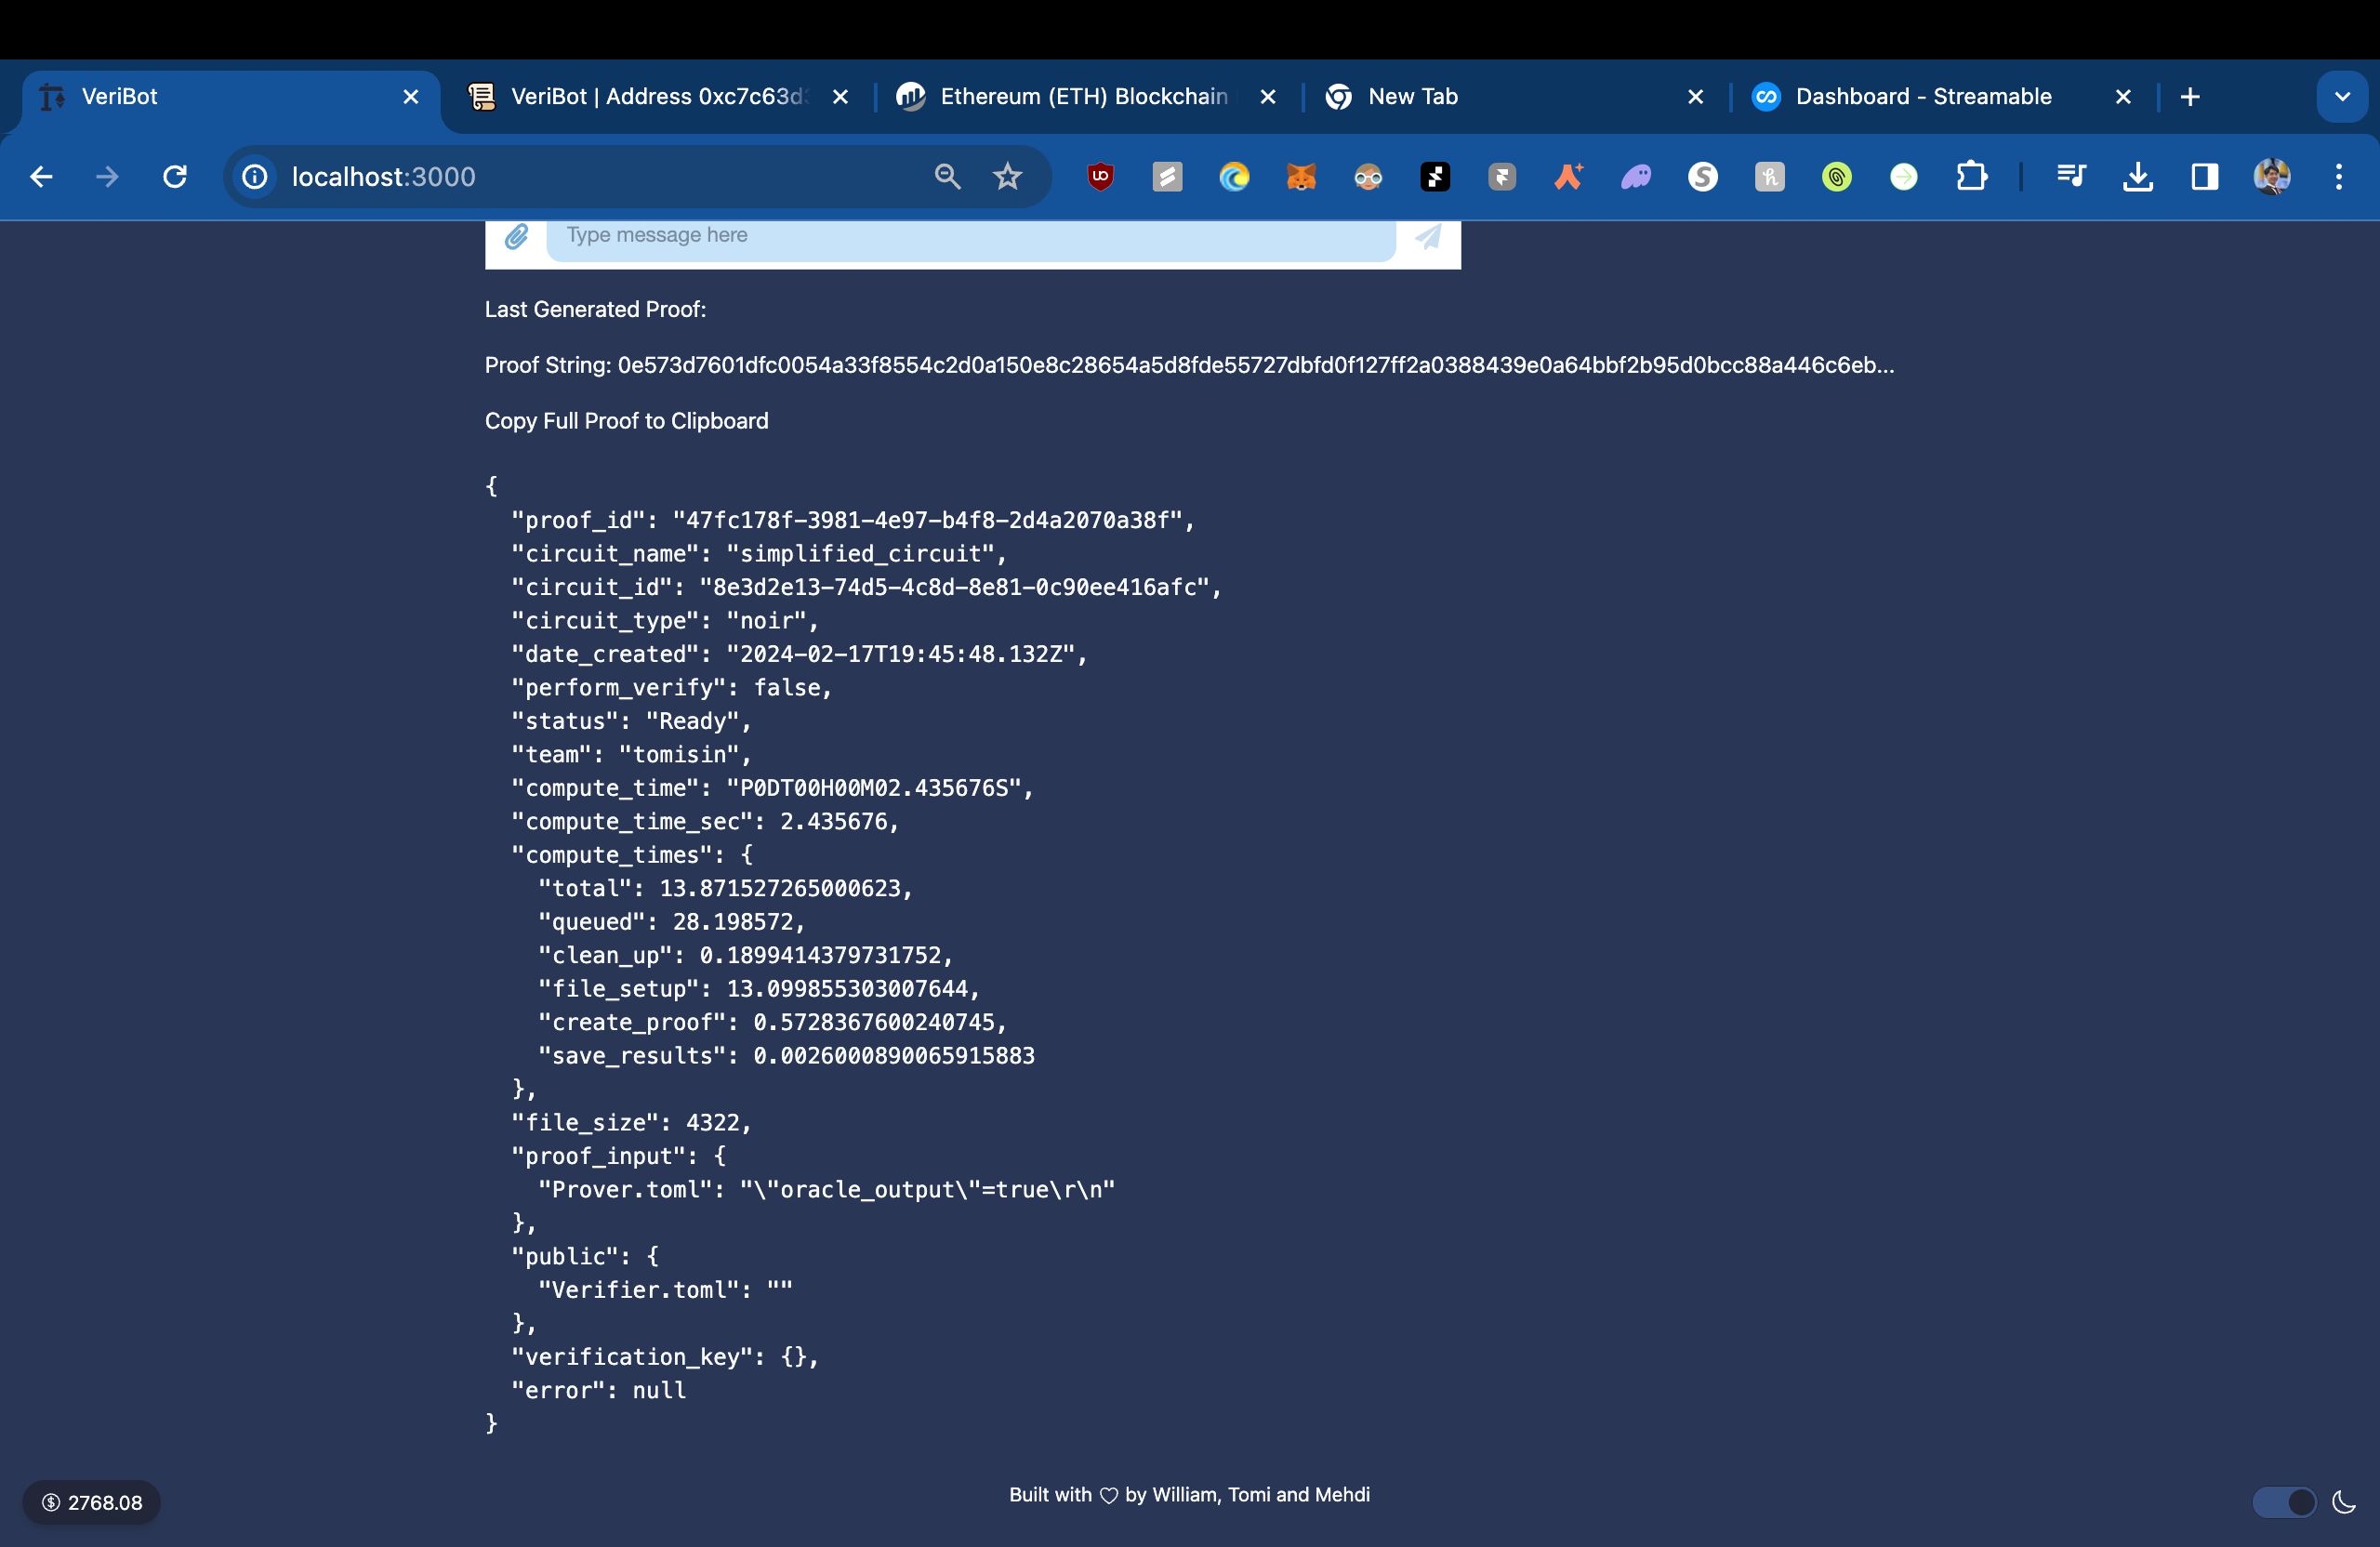Click the white S circle extension icon
Image resolution: width=2380 pixels, height=1547 pixels.
pos(1703,177)
